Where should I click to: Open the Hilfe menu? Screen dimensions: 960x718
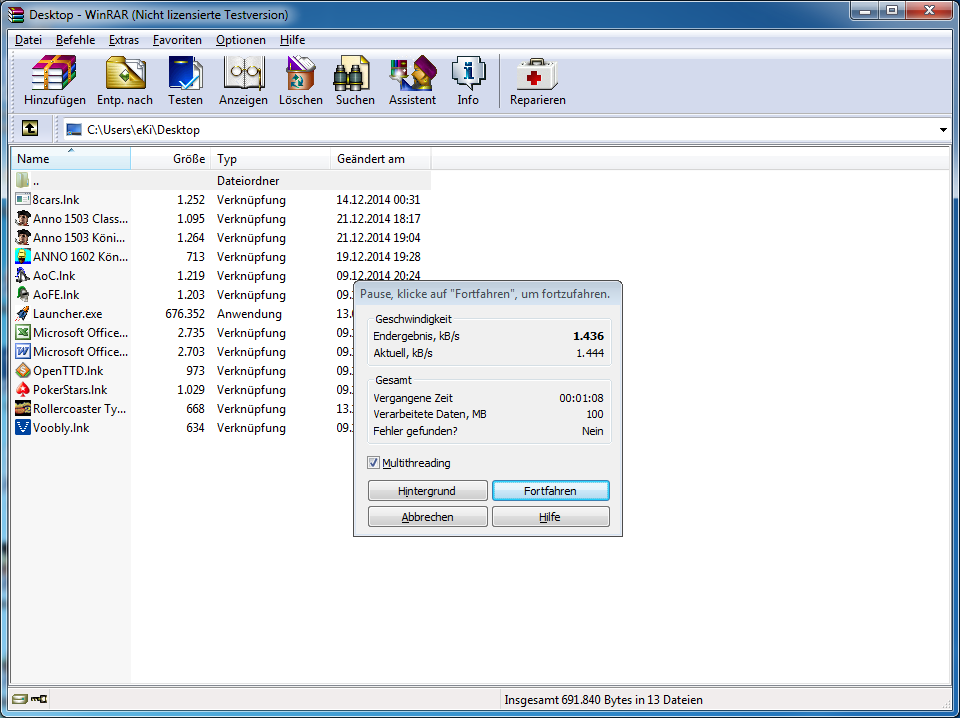(292, 40)
